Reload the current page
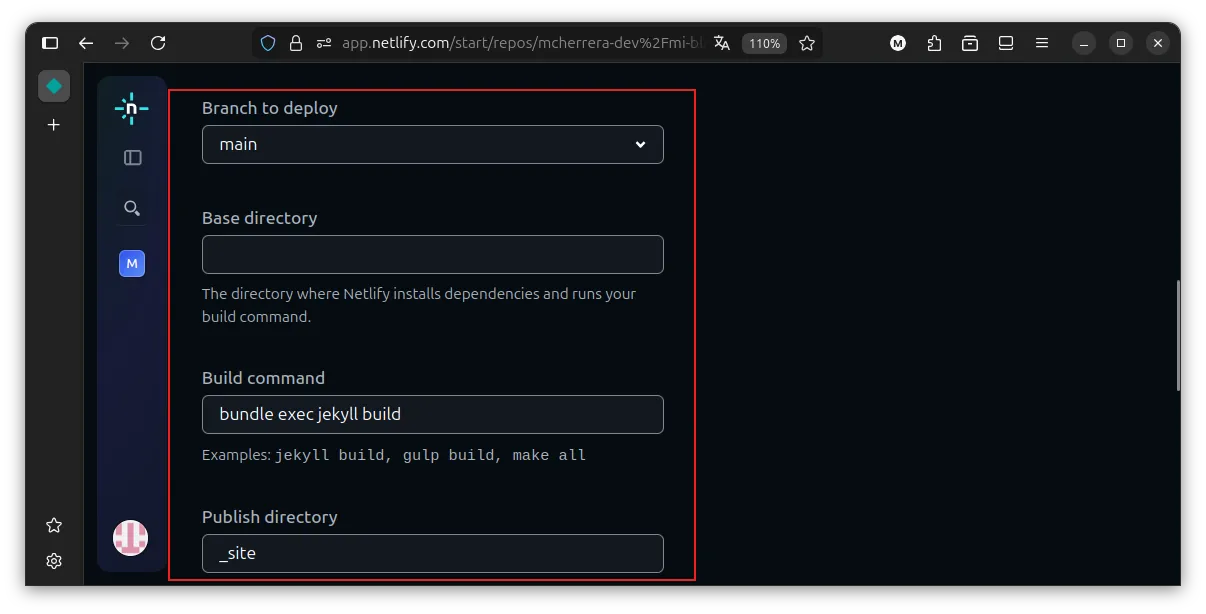1206x614 pixels. [x=158, y=43]
